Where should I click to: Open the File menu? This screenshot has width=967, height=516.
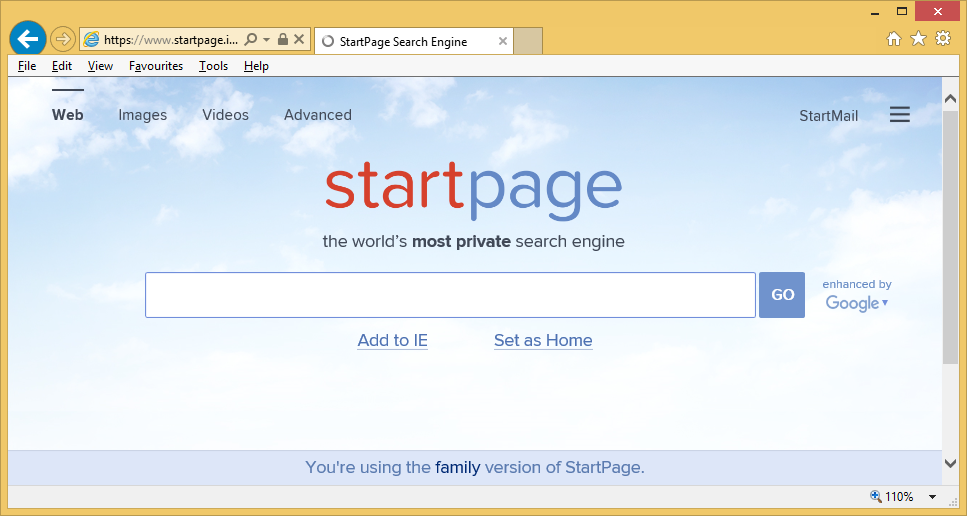[27, 66]
